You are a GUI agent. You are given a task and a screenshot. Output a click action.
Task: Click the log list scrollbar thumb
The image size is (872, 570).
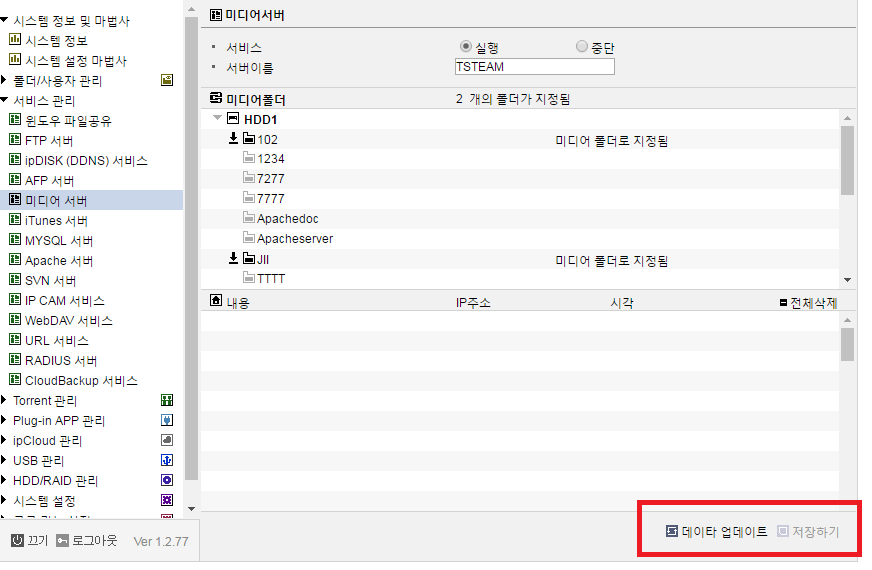click(x=847, y=345)
